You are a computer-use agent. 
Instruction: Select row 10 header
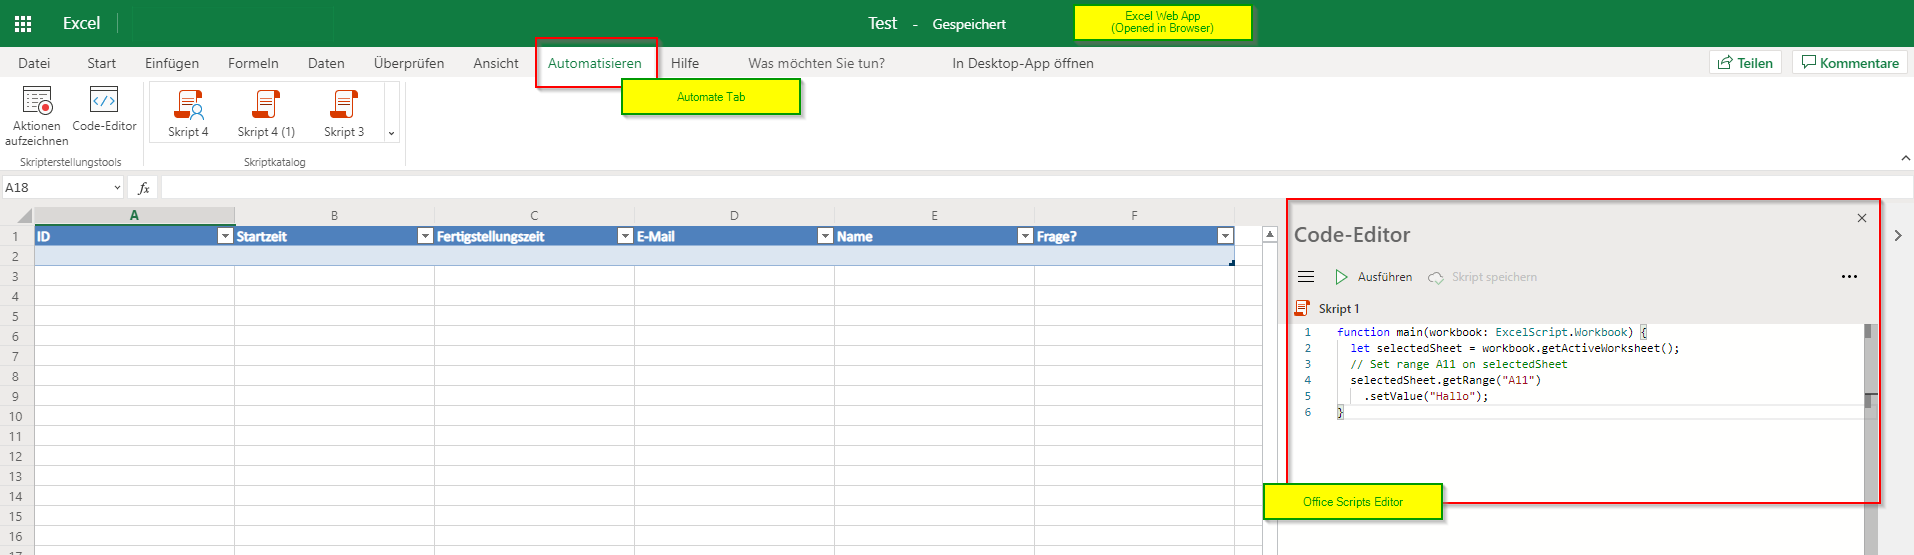16,416
